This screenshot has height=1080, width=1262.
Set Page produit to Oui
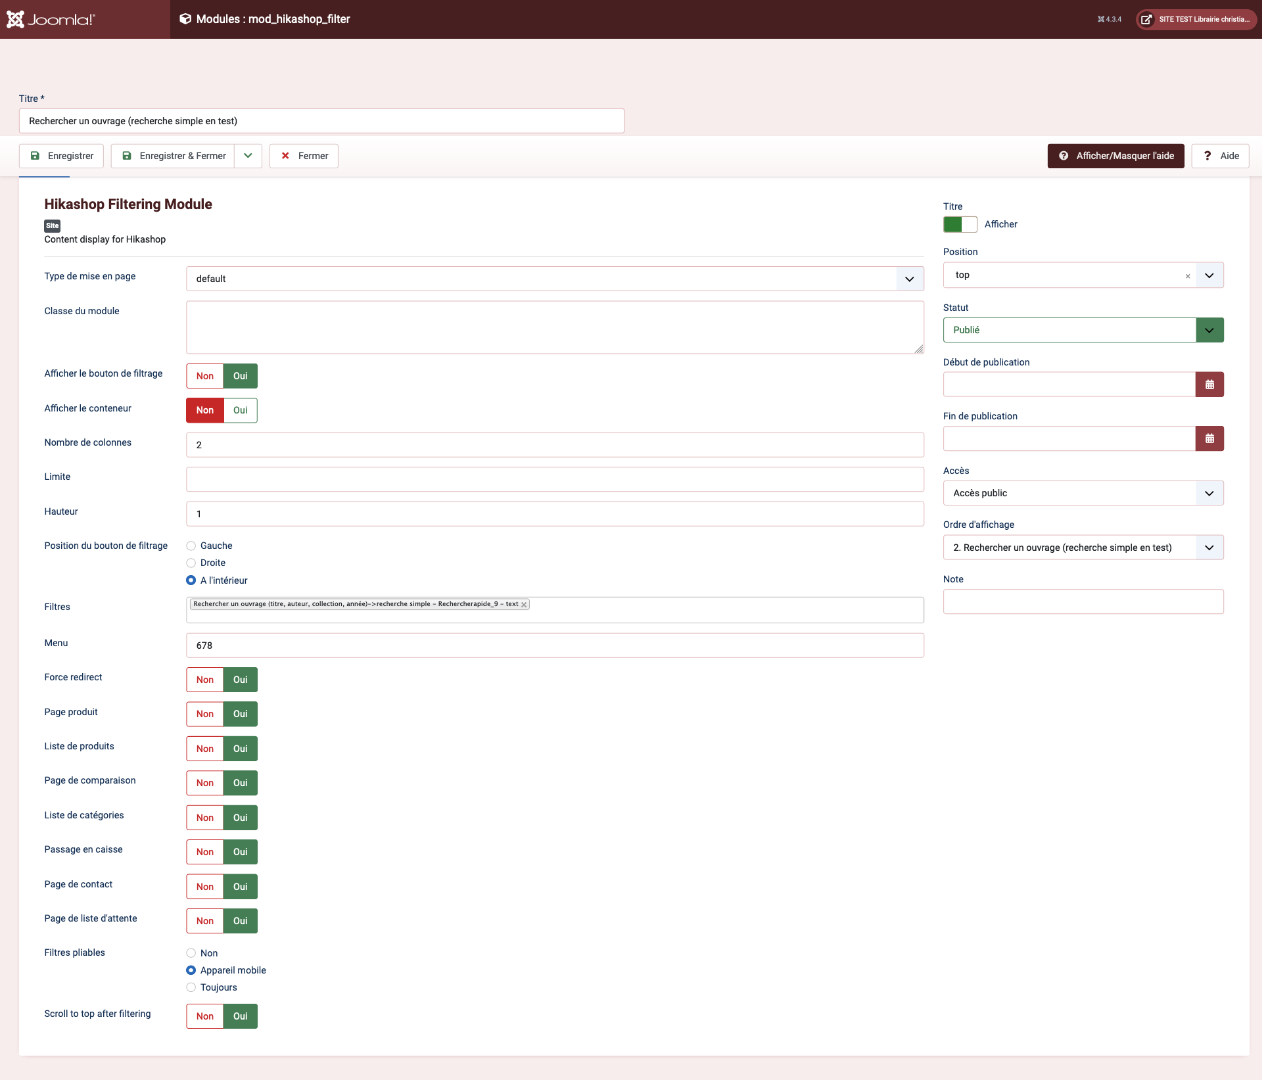240,714
